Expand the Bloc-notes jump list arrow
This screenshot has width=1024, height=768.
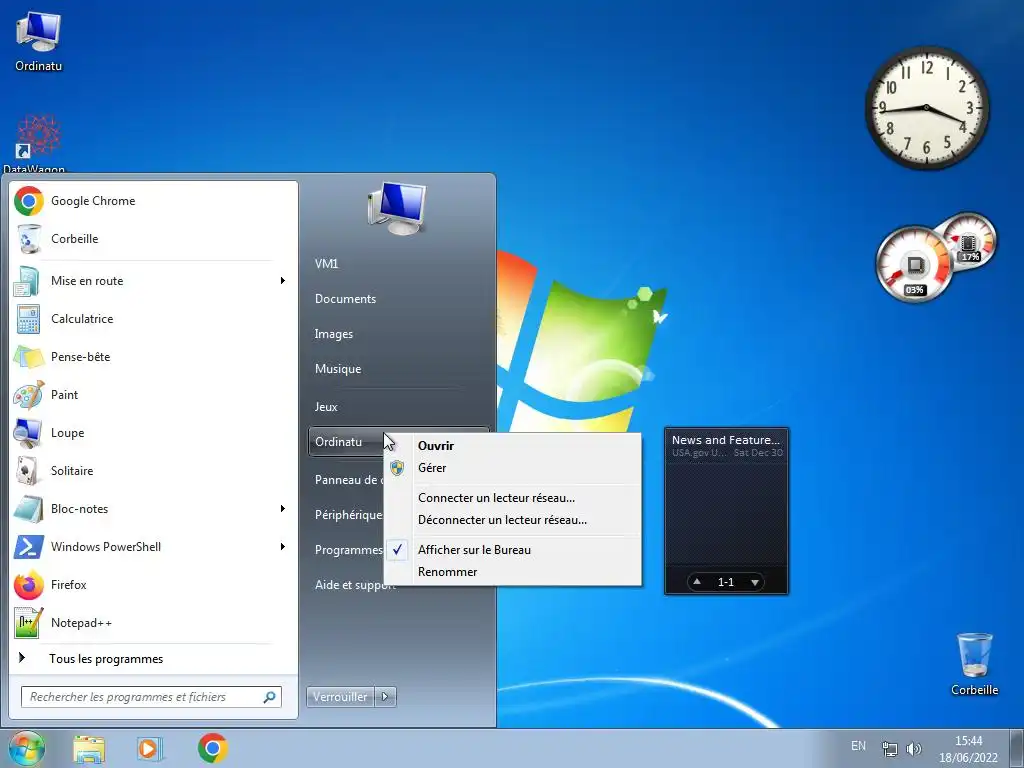point(283,509)
